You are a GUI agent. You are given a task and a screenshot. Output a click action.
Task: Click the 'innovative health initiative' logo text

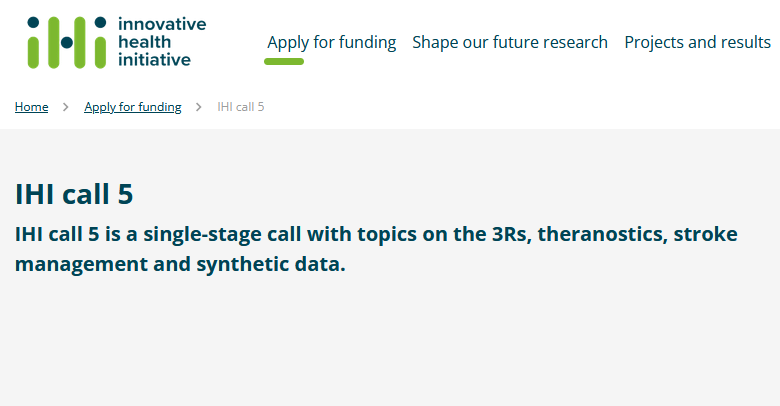[x=162, y=42]
